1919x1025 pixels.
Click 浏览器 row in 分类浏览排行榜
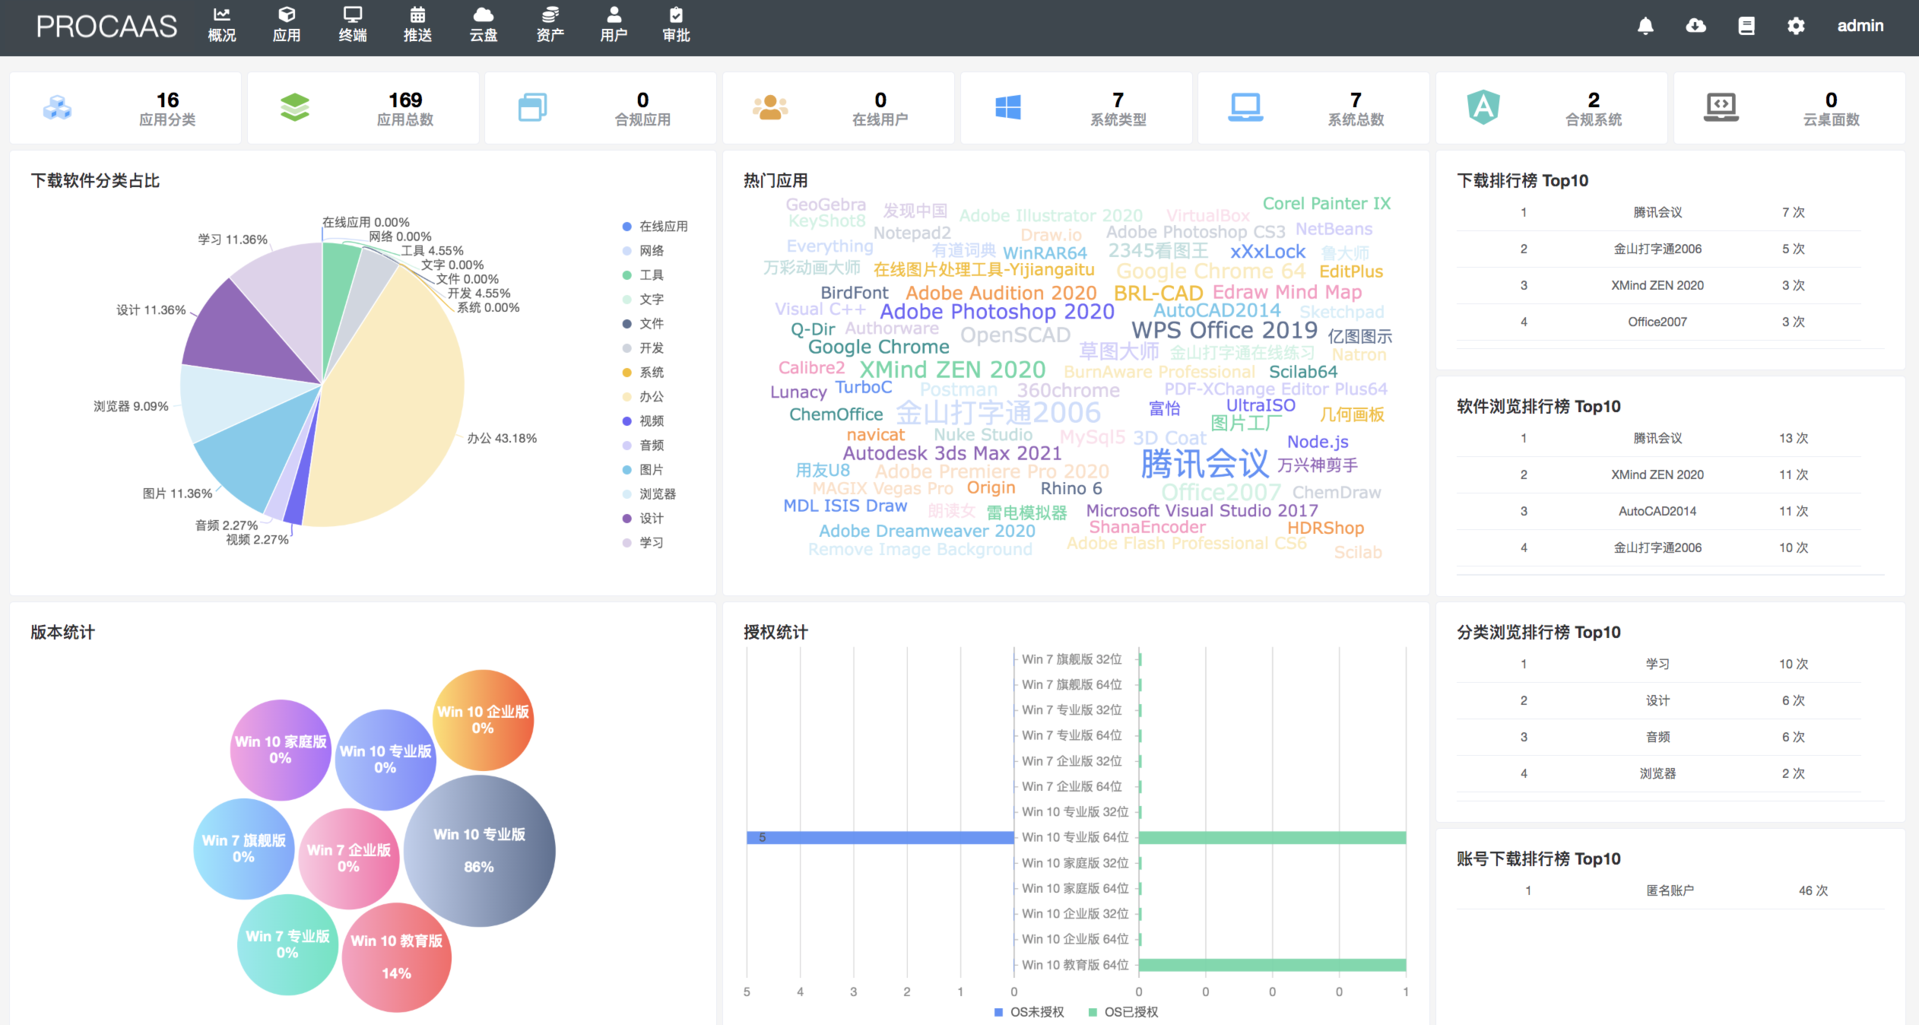coord(1660,773)
